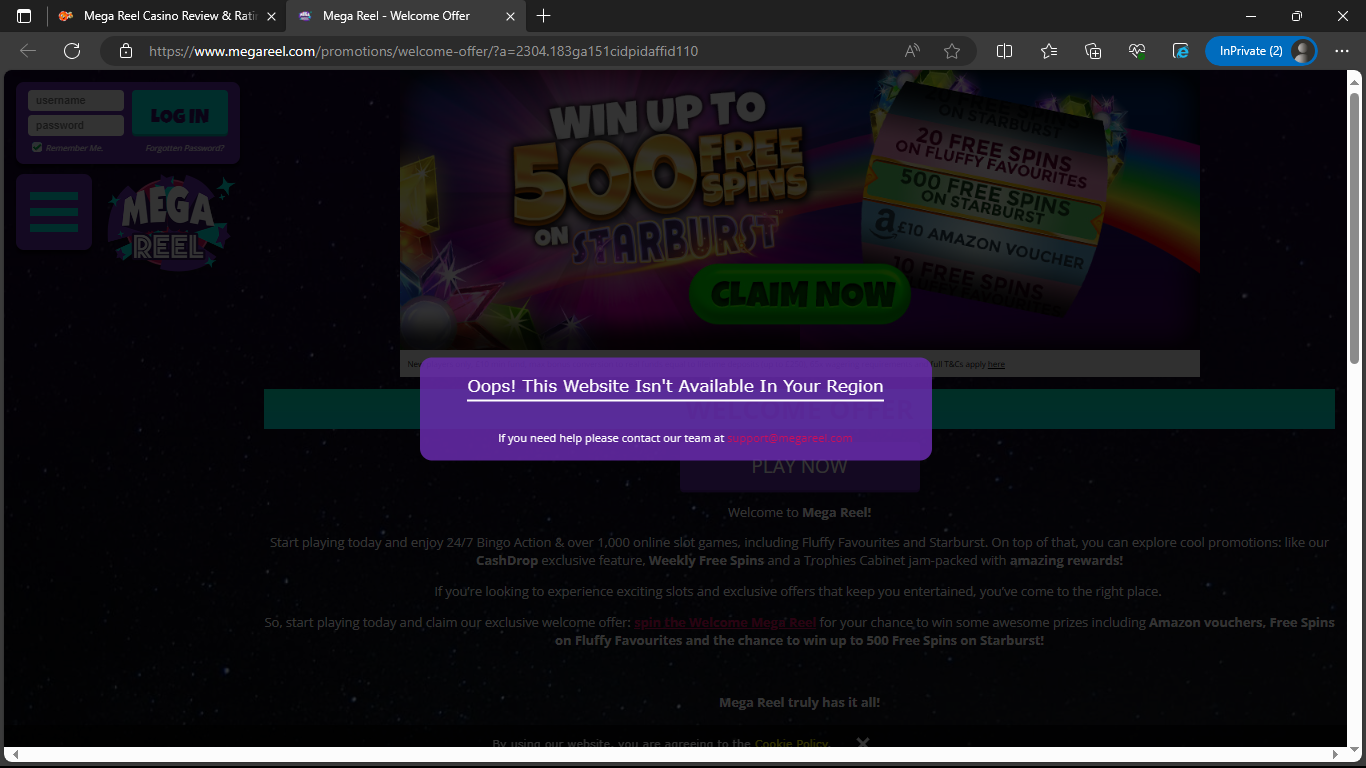This screenshot has height=768, width=1366.
Task: Toggle the Remember Me checkbox
Action: [x=37, y=148]
